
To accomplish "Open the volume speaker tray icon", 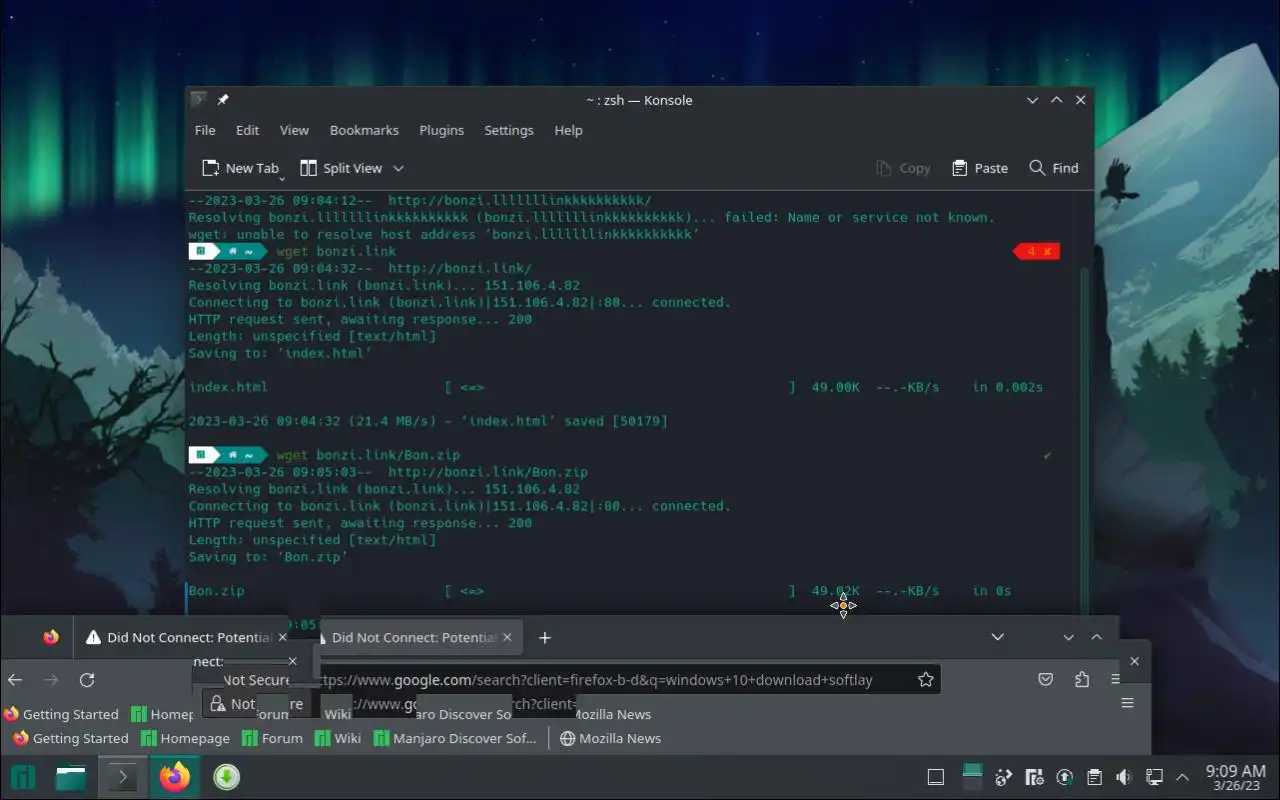I will 1124,777.
